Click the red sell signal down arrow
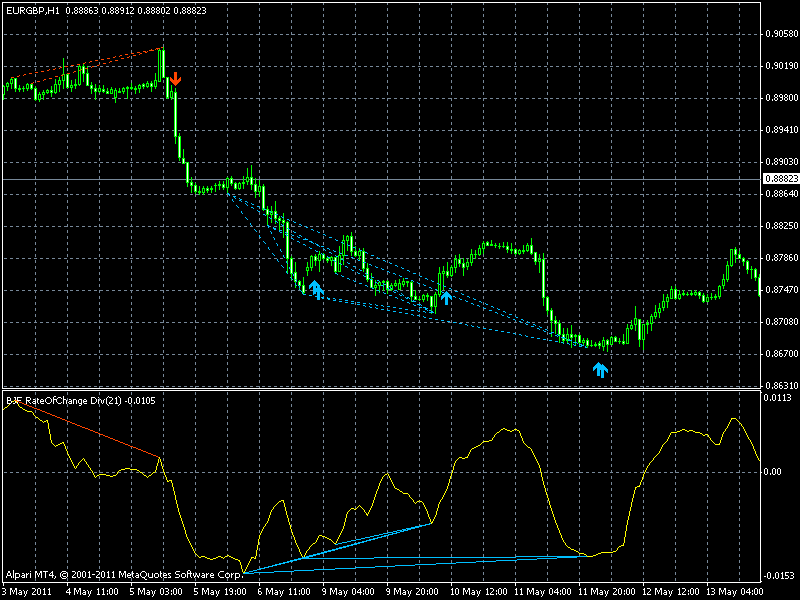The width and height of the screenshot is (800, 600). point(176,79)
